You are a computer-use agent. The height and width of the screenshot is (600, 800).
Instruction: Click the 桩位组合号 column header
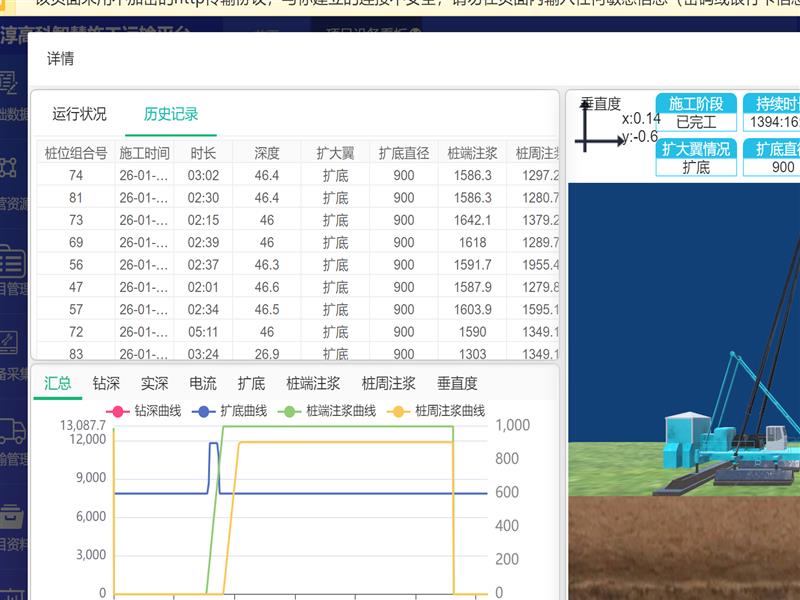(x=76, y=153)
